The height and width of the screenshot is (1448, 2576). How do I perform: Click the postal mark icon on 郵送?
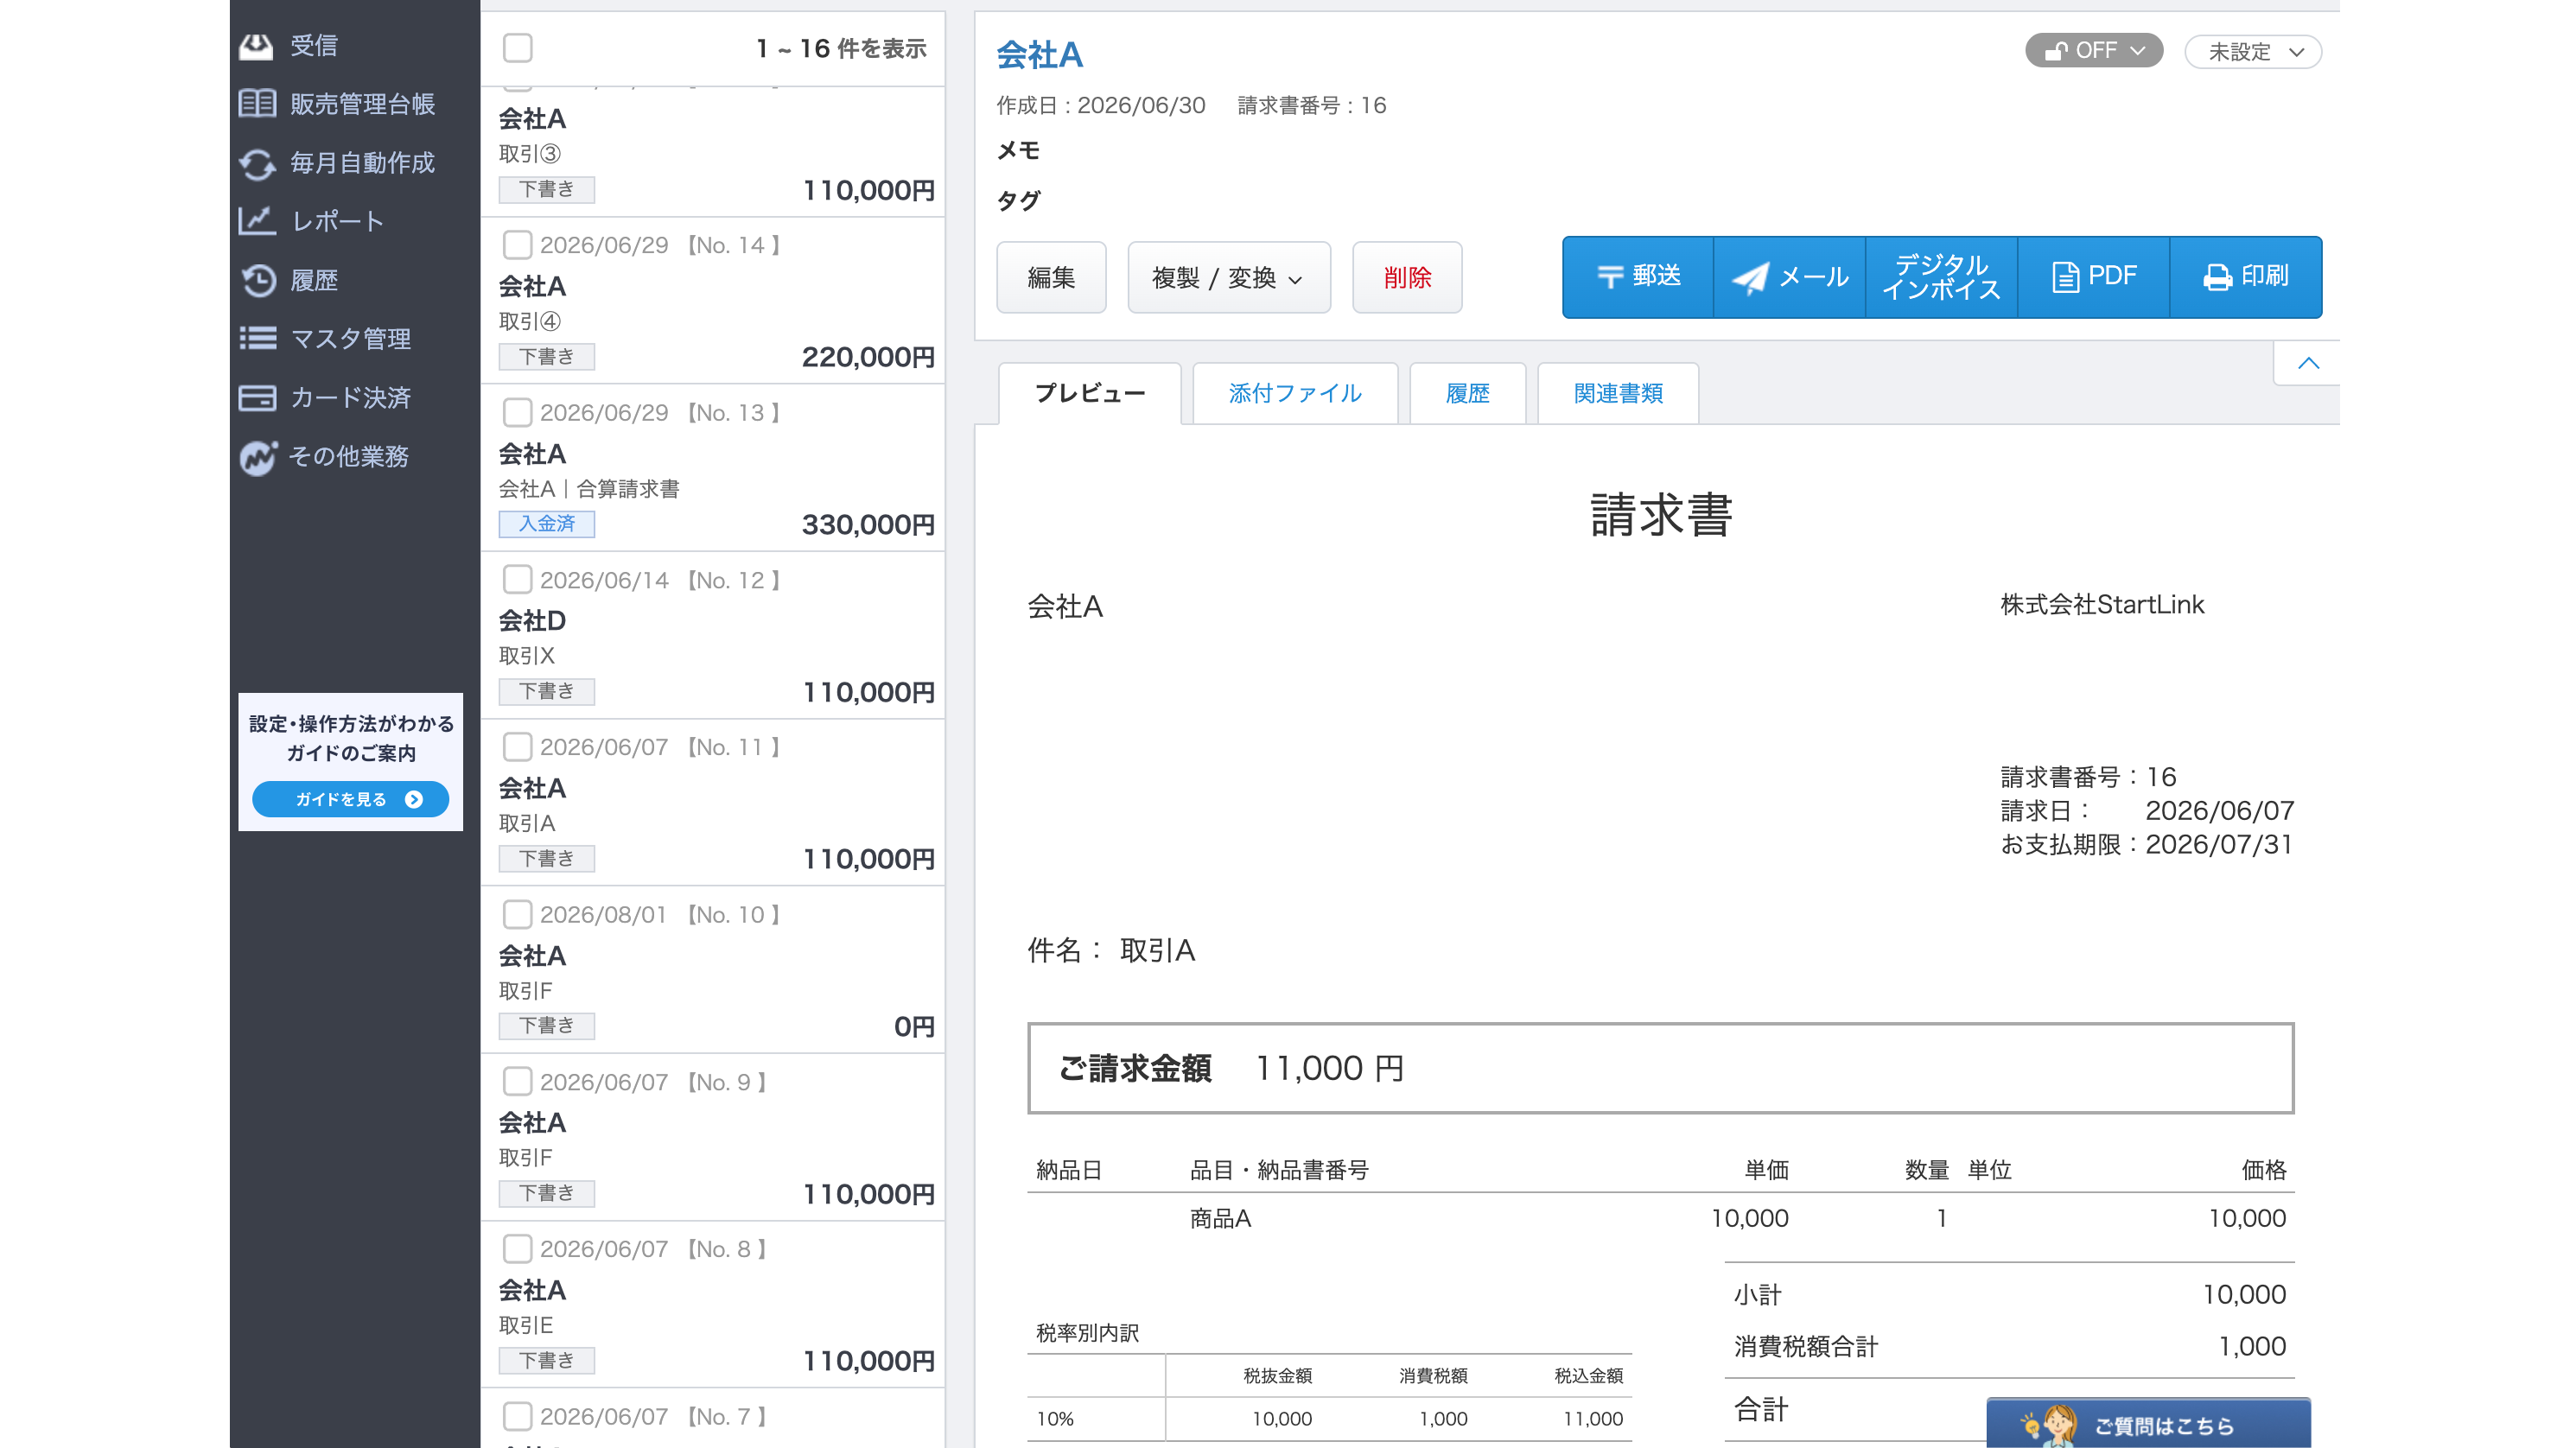click(x=1610, y=277)
